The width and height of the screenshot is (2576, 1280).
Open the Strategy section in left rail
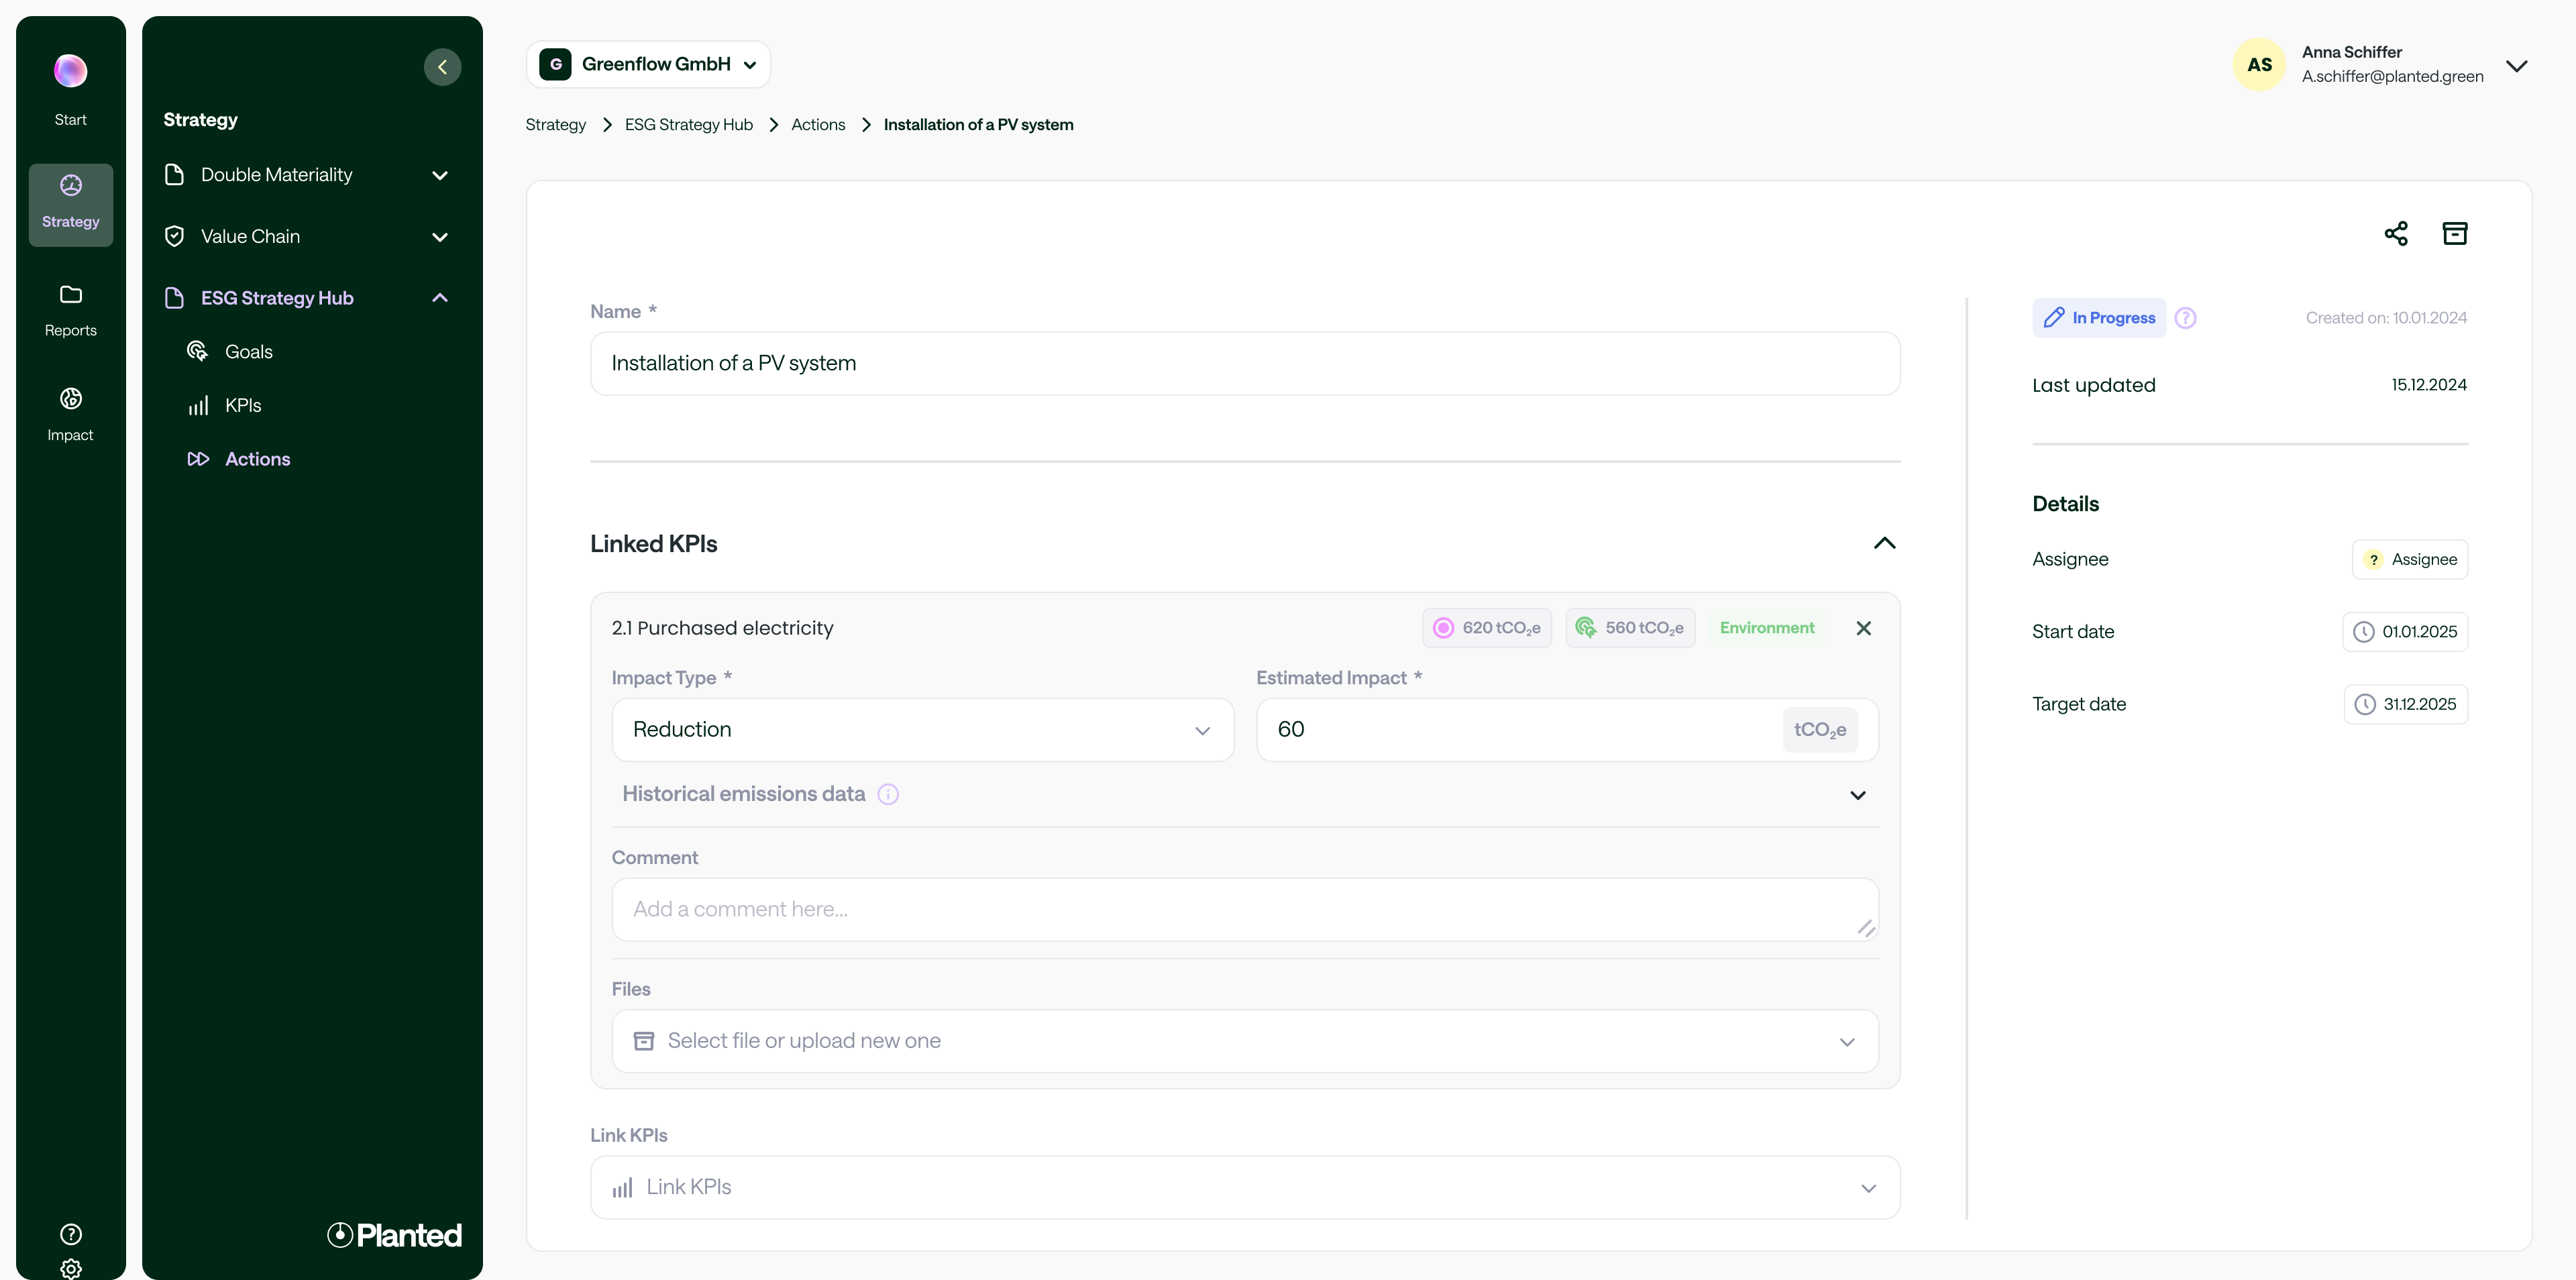70,204
